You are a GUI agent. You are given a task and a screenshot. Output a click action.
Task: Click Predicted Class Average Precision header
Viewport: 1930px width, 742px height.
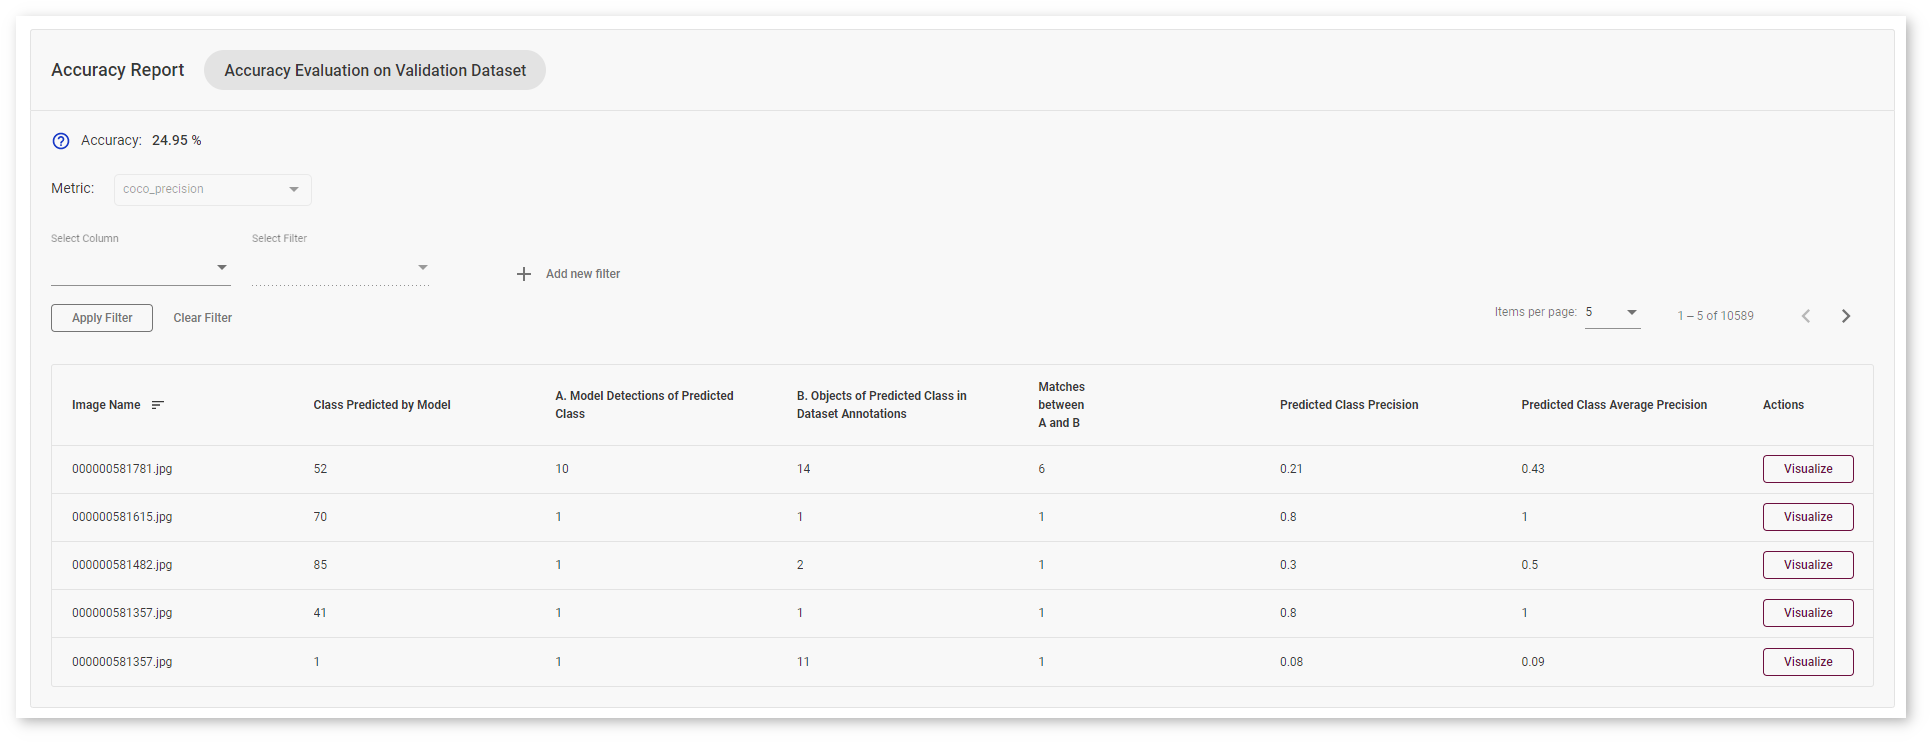1614,405
